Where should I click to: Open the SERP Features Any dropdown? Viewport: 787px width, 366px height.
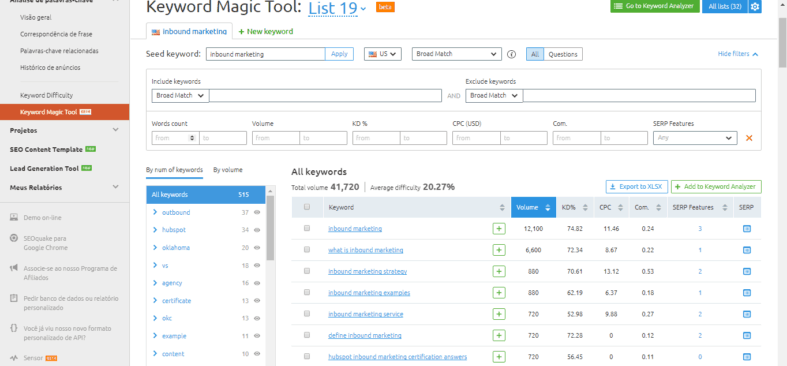[695, 138]
